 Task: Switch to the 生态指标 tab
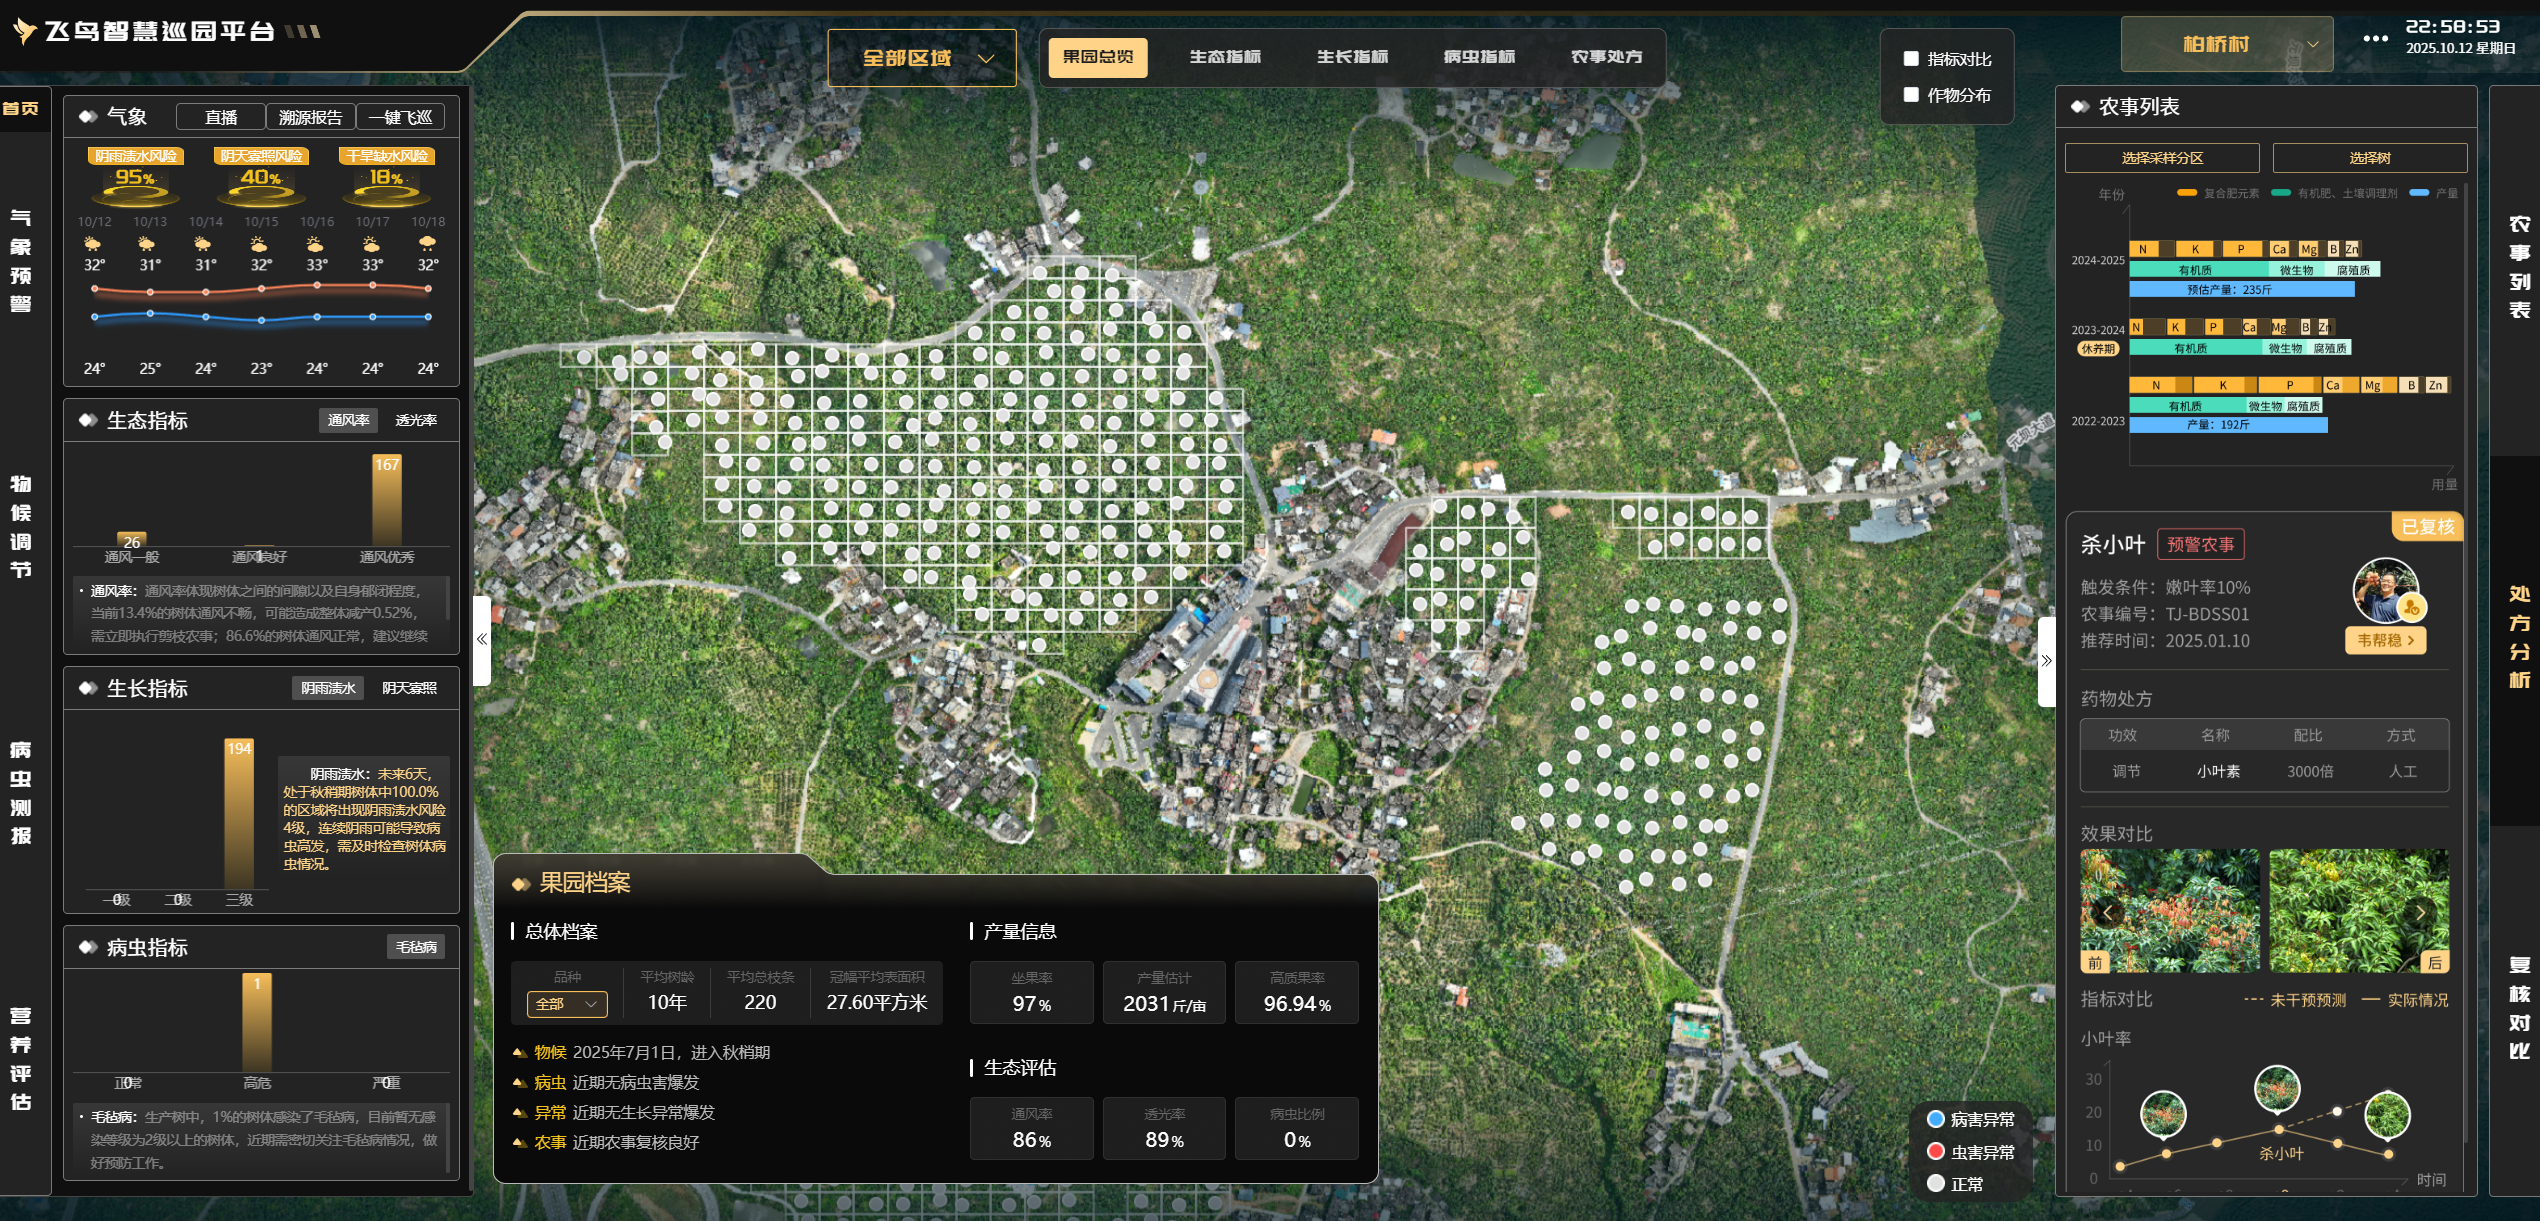coord(1225,57)
